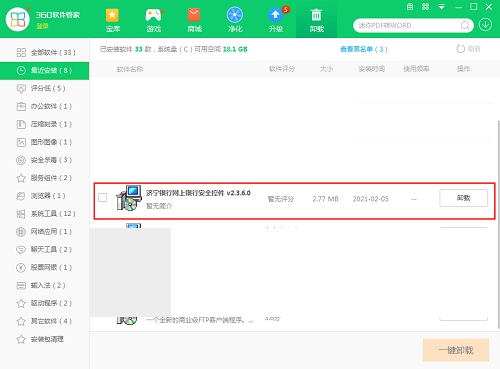500x369 pixels.
Task: Click software name 济宁银行网上银行安全控件 v2.3.6.0
Action: (198, 193)
